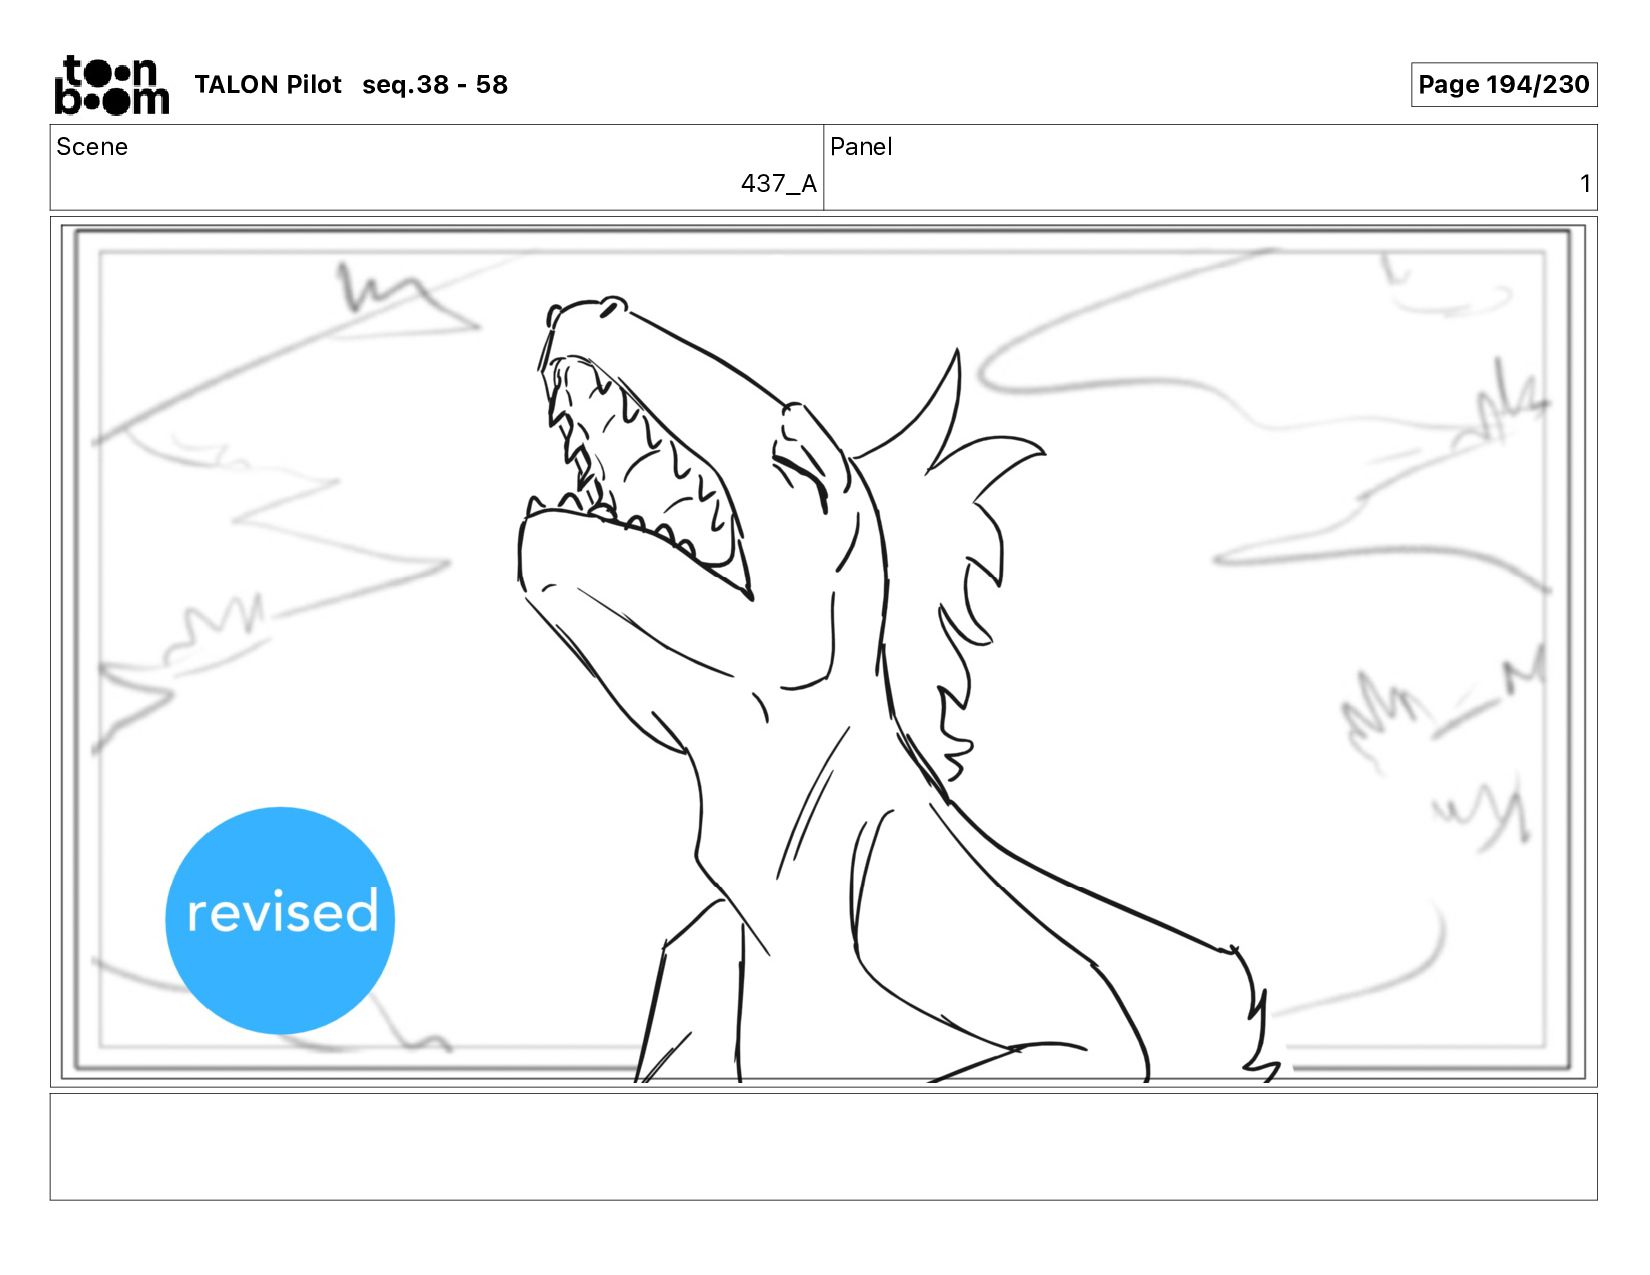Select the scene number '437_A'
Image resolution: width=1650 pixels, height=1275 pixels.
point(778,184)
